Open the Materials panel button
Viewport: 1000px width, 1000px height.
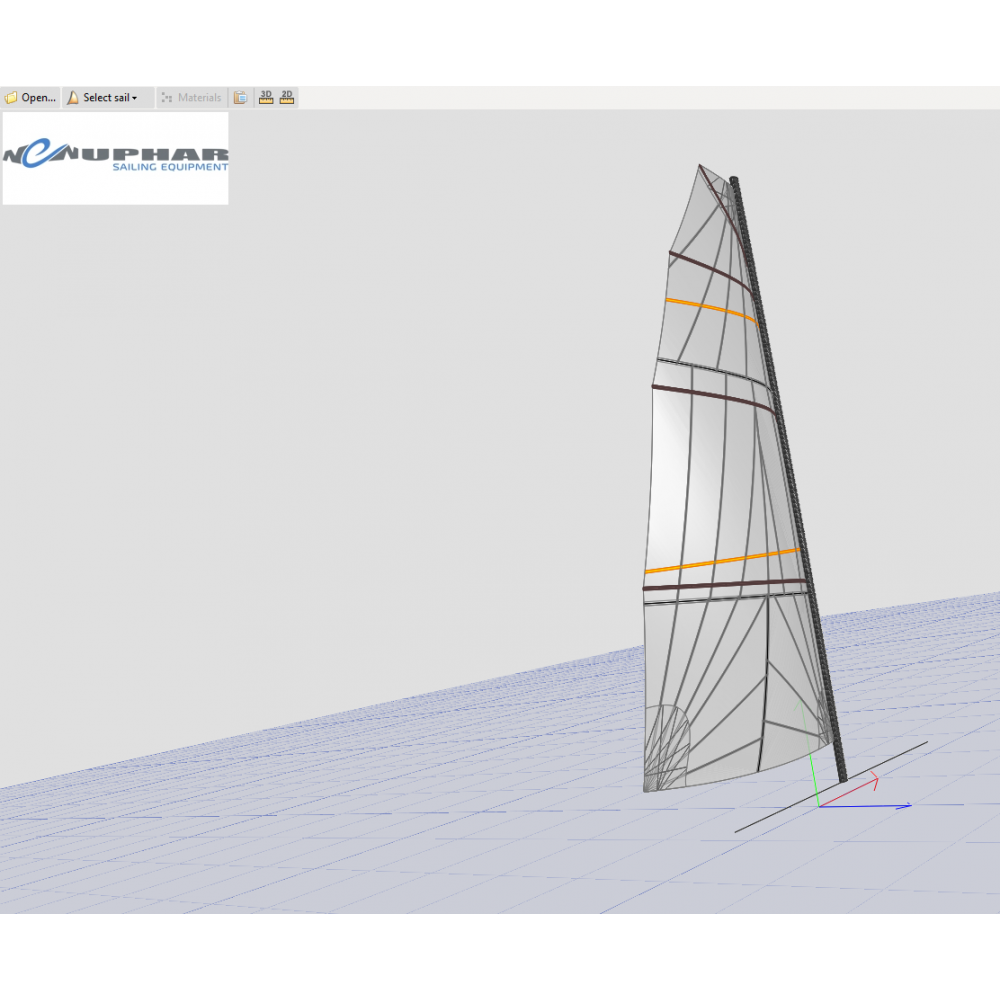191,98
